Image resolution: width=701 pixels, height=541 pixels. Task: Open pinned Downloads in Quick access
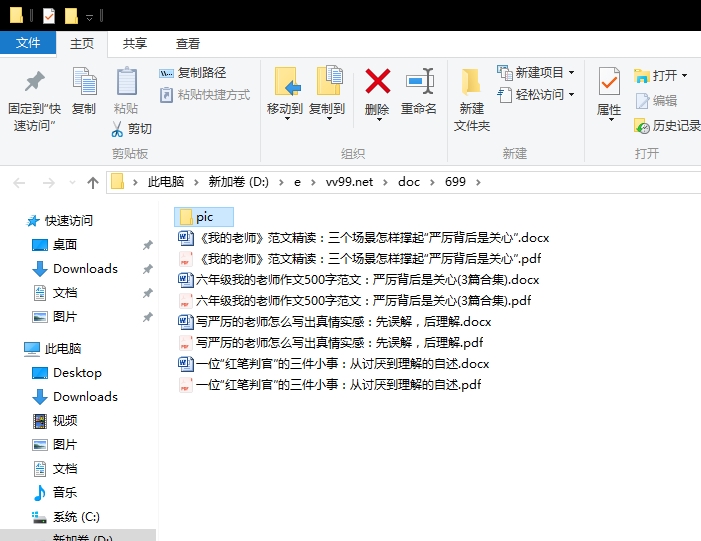click(75, 269)
